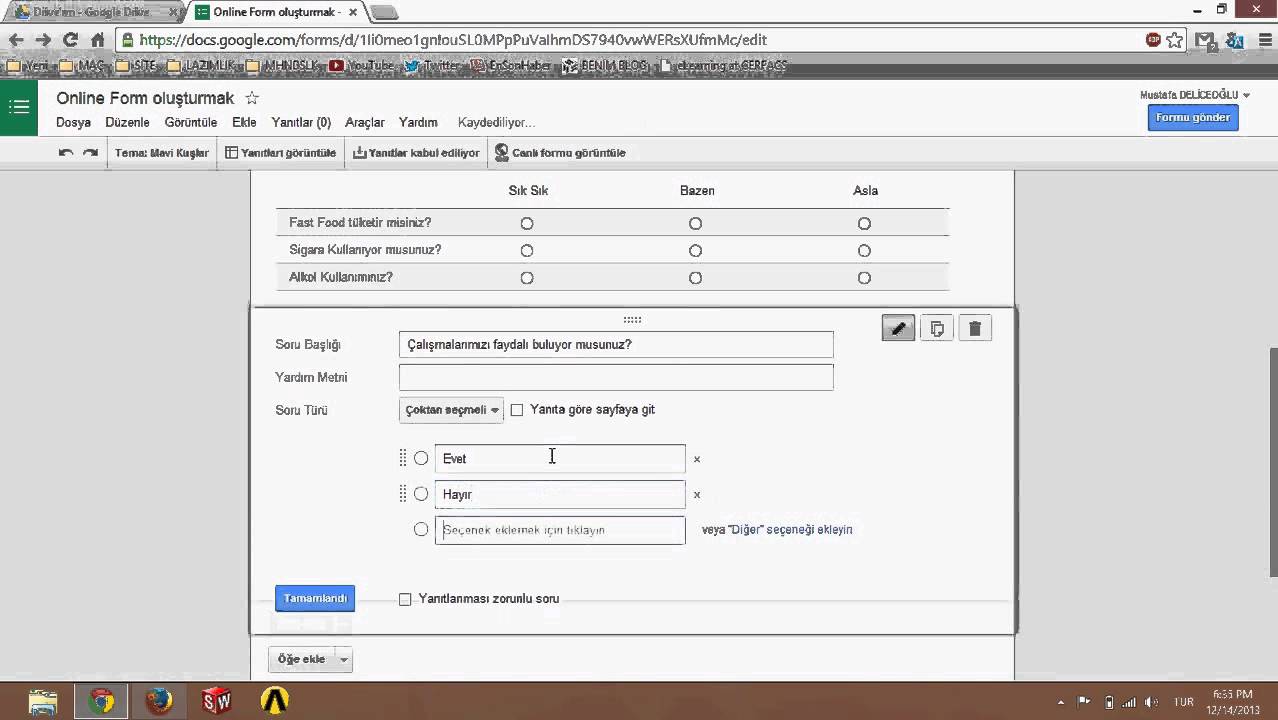Open Mustafa DELİCEOĞLU account menu
The width and height of the screenshot is (1278, 720).
(1195, 95)
